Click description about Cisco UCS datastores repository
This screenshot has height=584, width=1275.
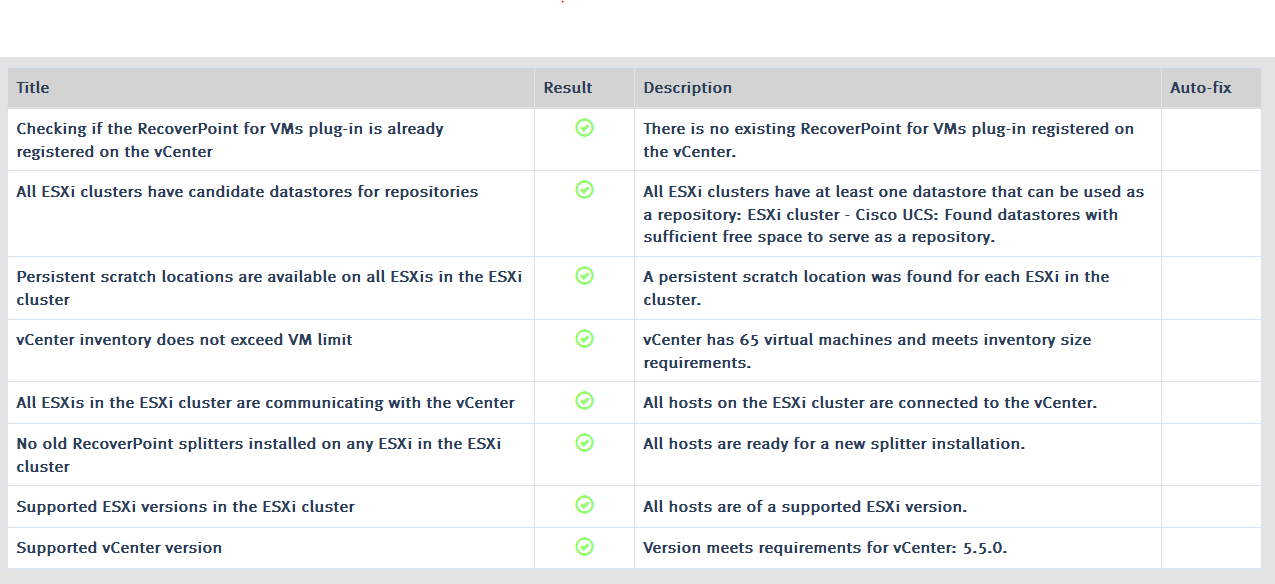pyautogui.click(x=894, y=214)
